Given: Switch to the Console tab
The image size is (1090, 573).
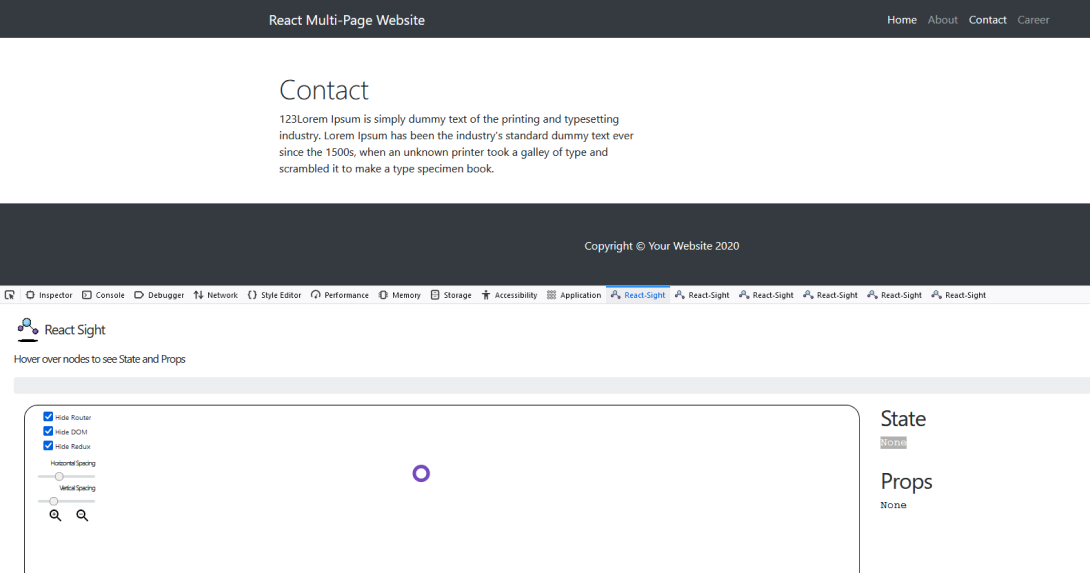Looking at the screenshot, I should coord(103,295).
